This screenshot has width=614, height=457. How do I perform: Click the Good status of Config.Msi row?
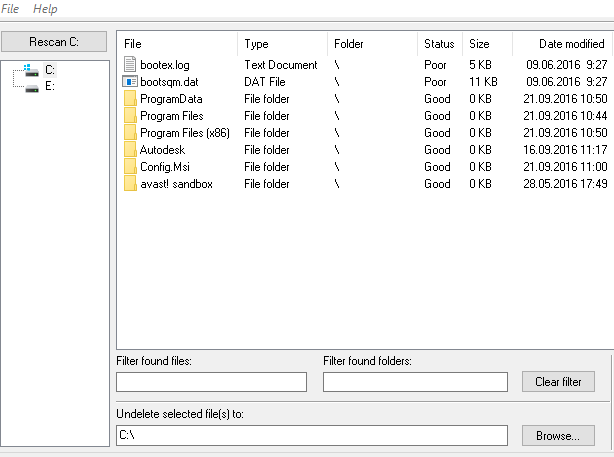point(437,167)
